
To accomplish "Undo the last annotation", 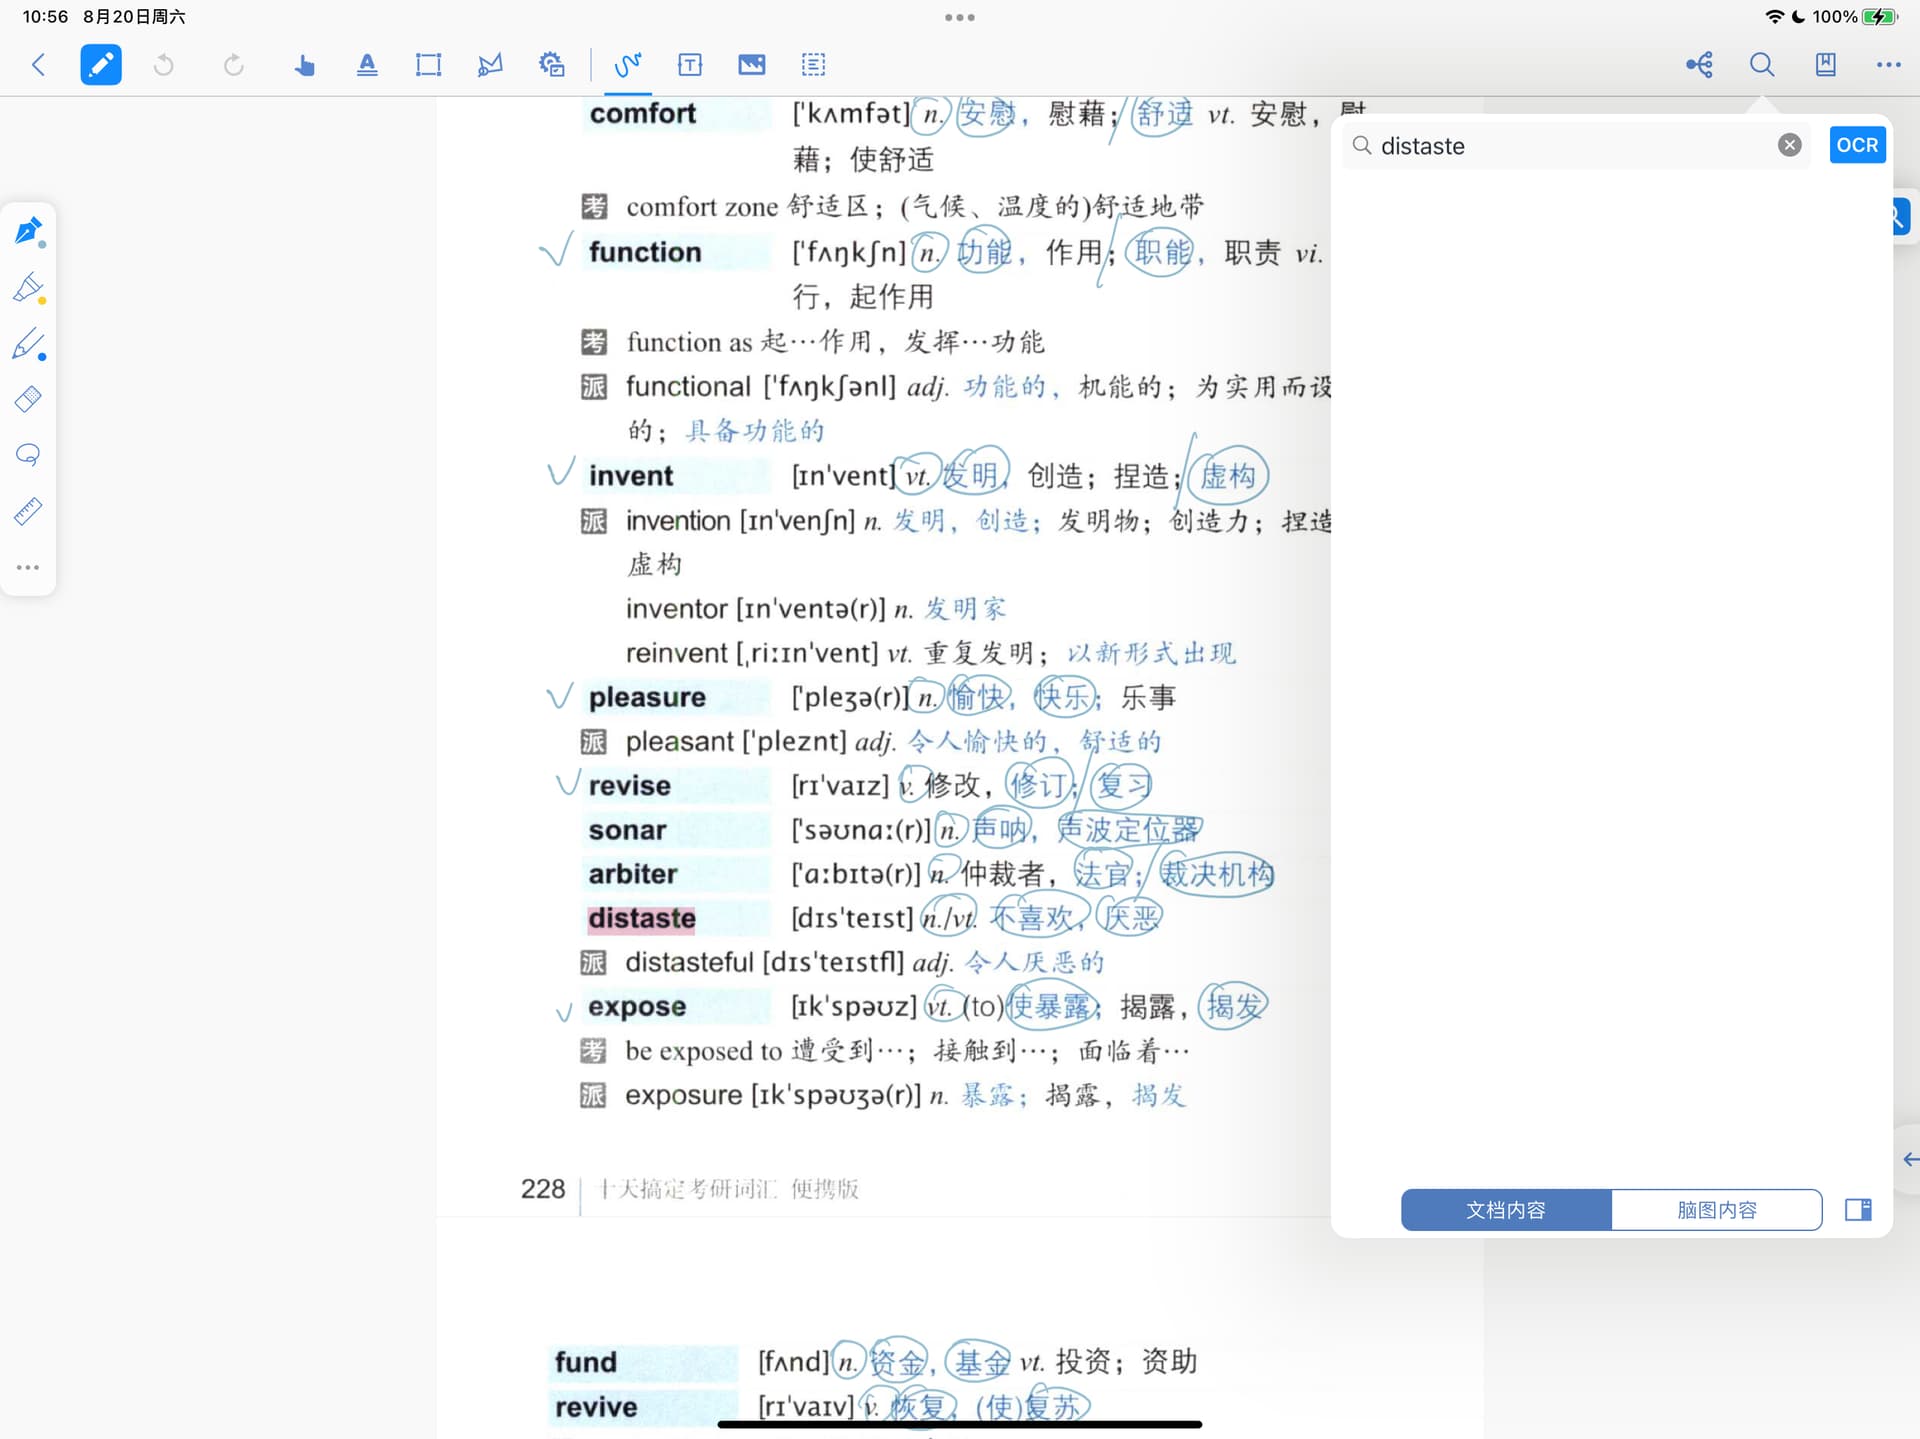I will (164, 65).
